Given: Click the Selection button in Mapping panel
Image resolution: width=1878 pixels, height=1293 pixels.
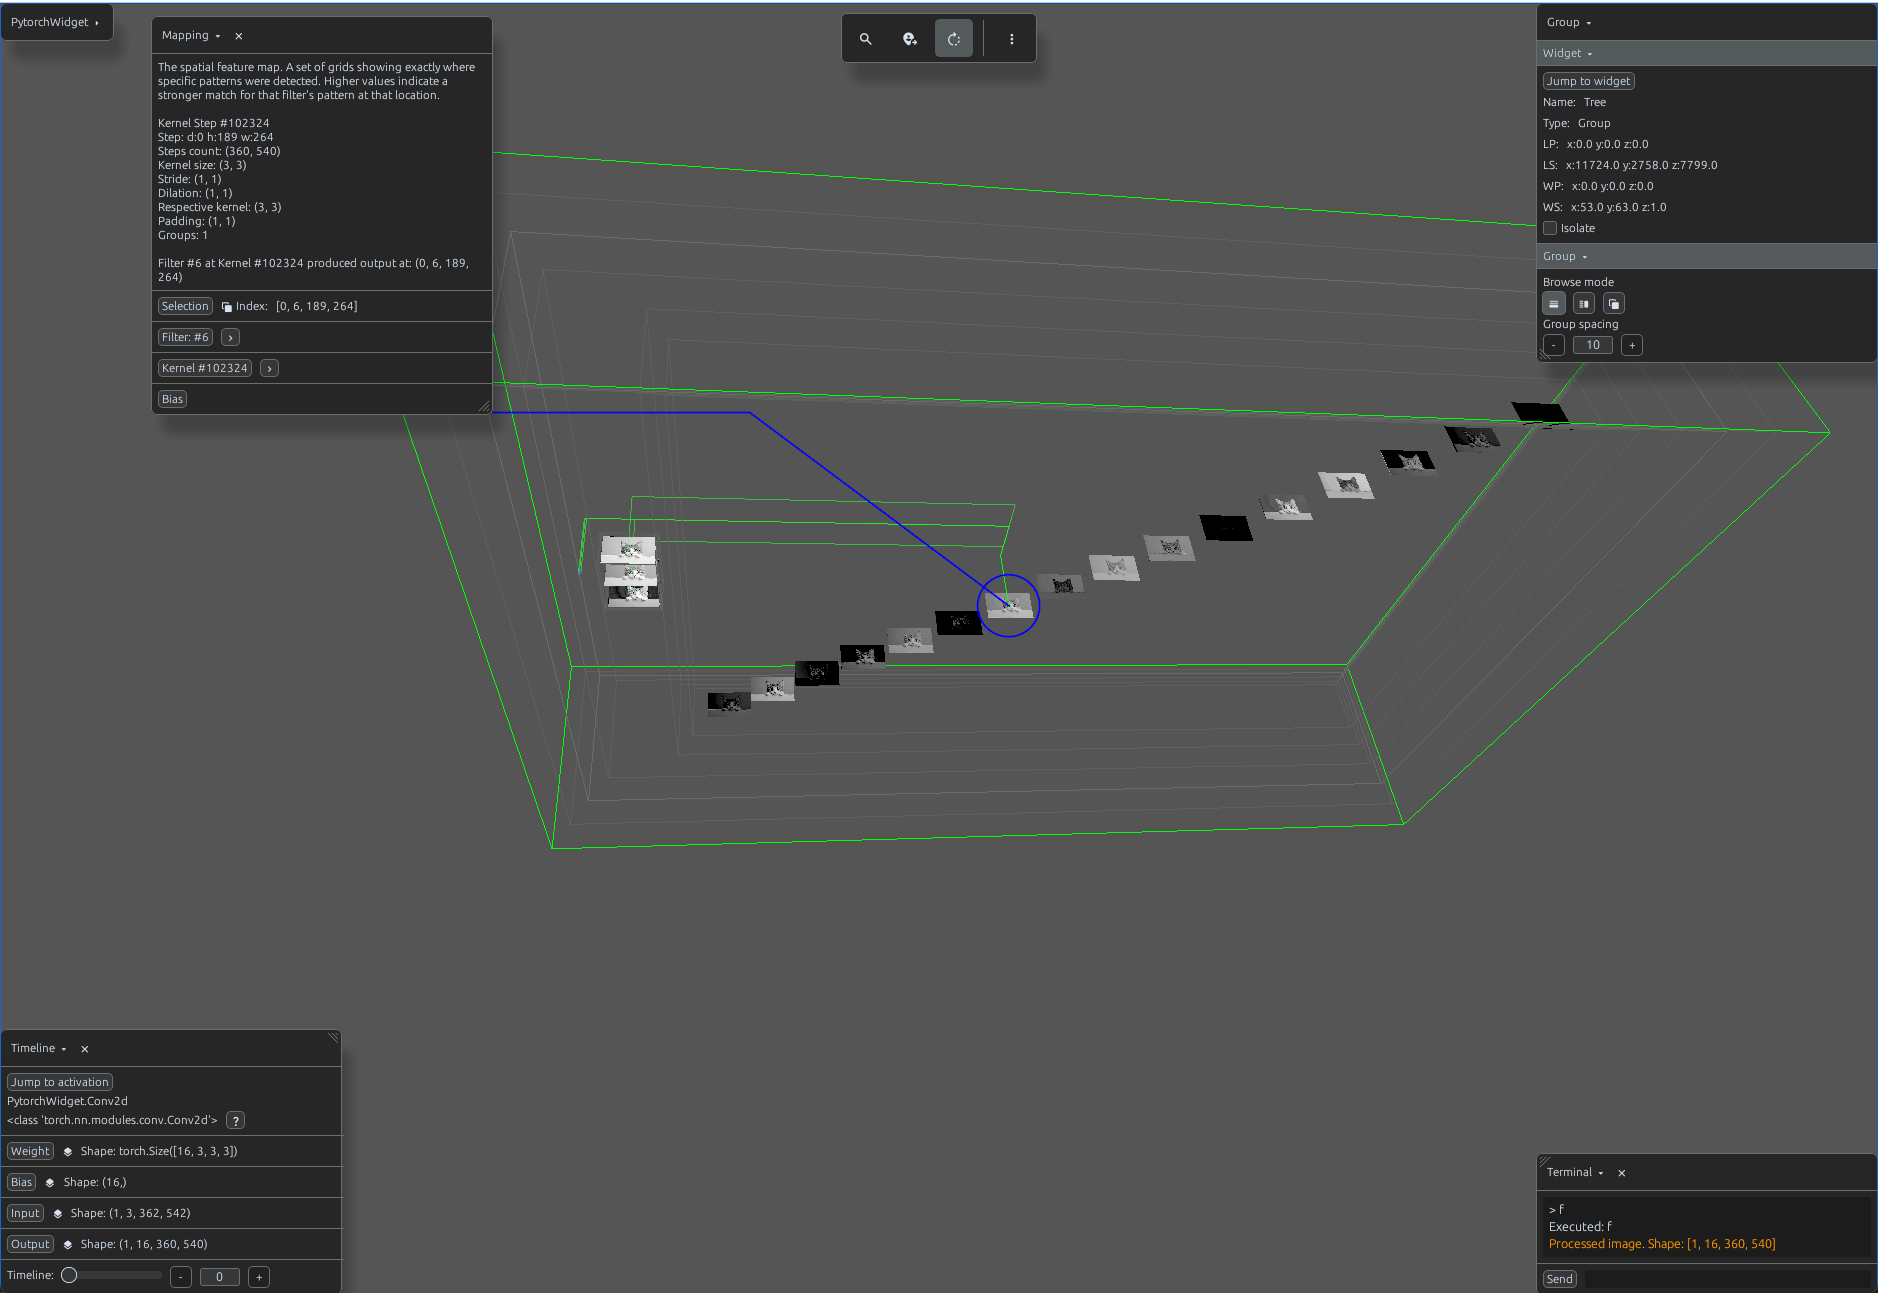Looking at the screenshot, I should (185, 307).
